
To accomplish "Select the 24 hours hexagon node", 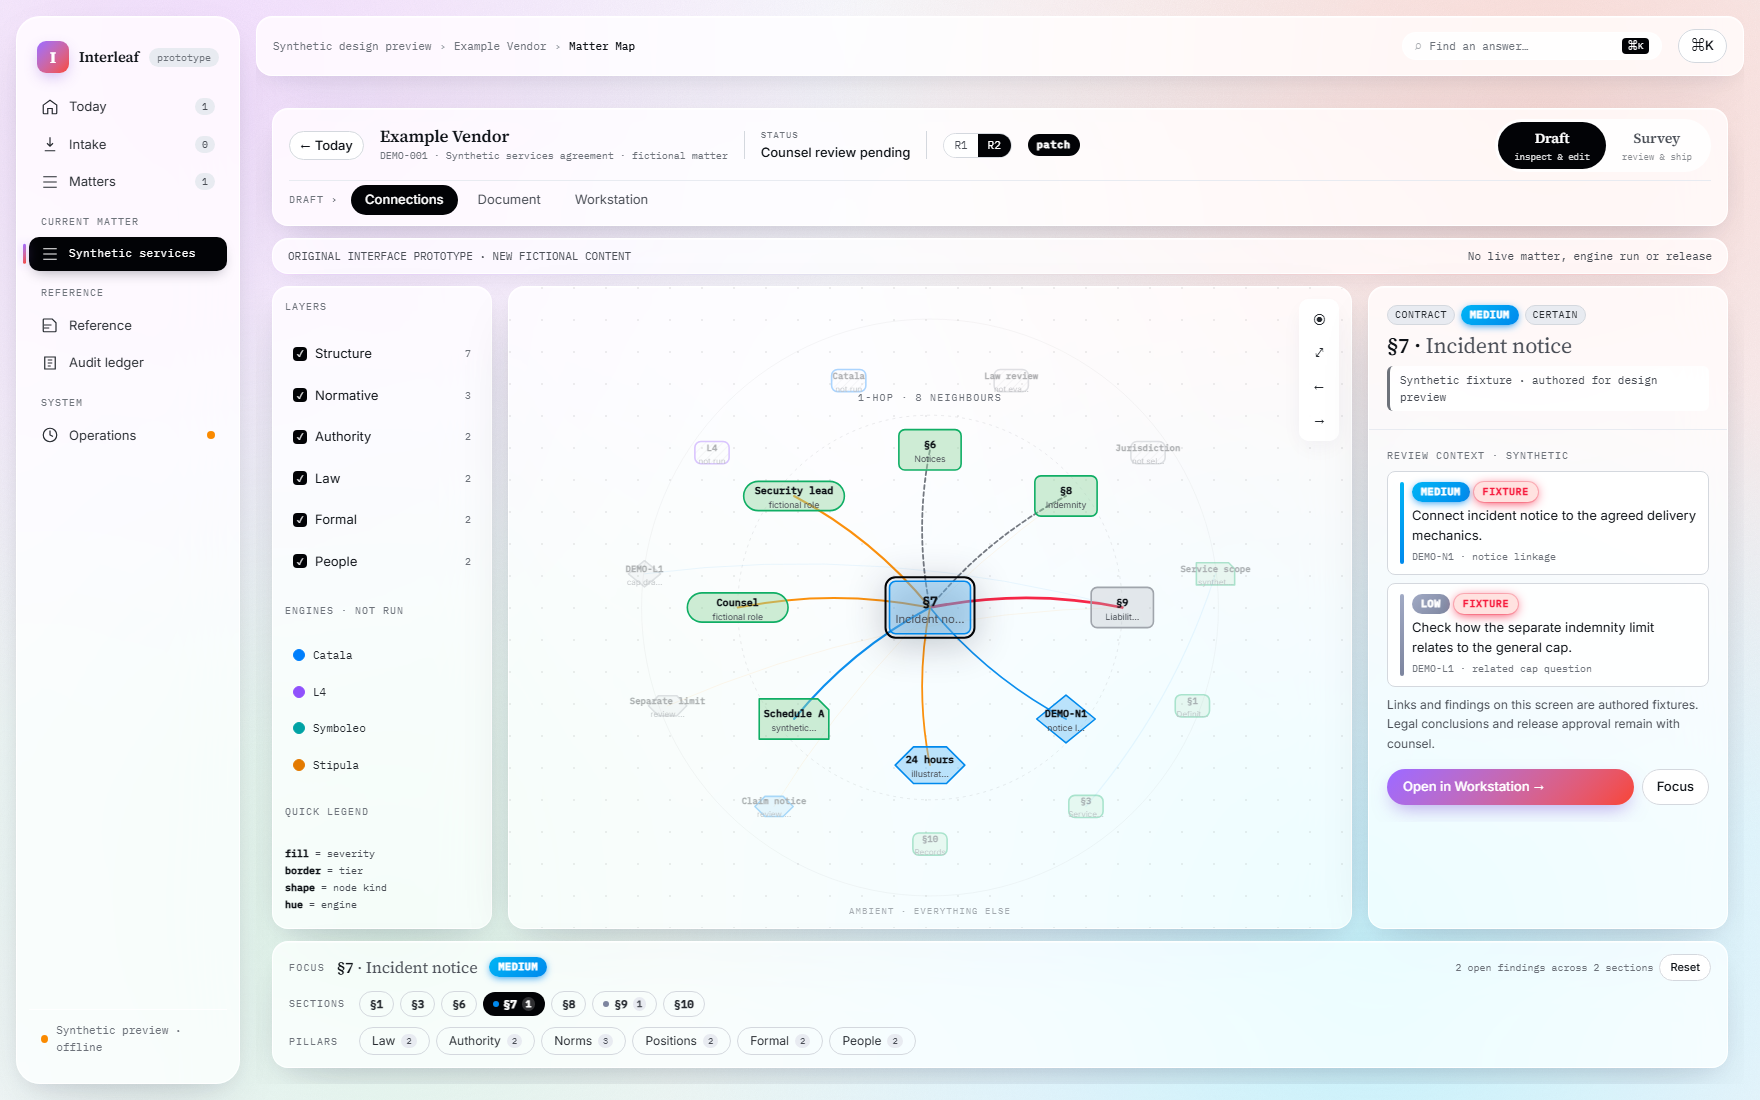I will point(930,765).
